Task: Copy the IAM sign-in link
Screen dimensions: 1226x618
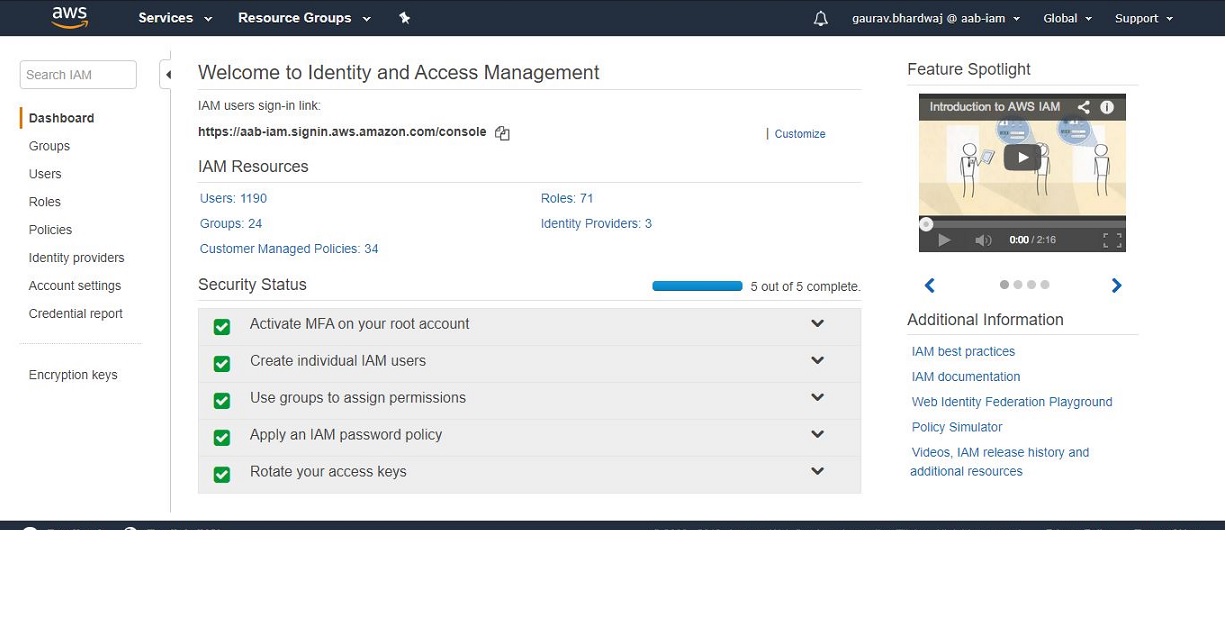Action: [502, 133]
